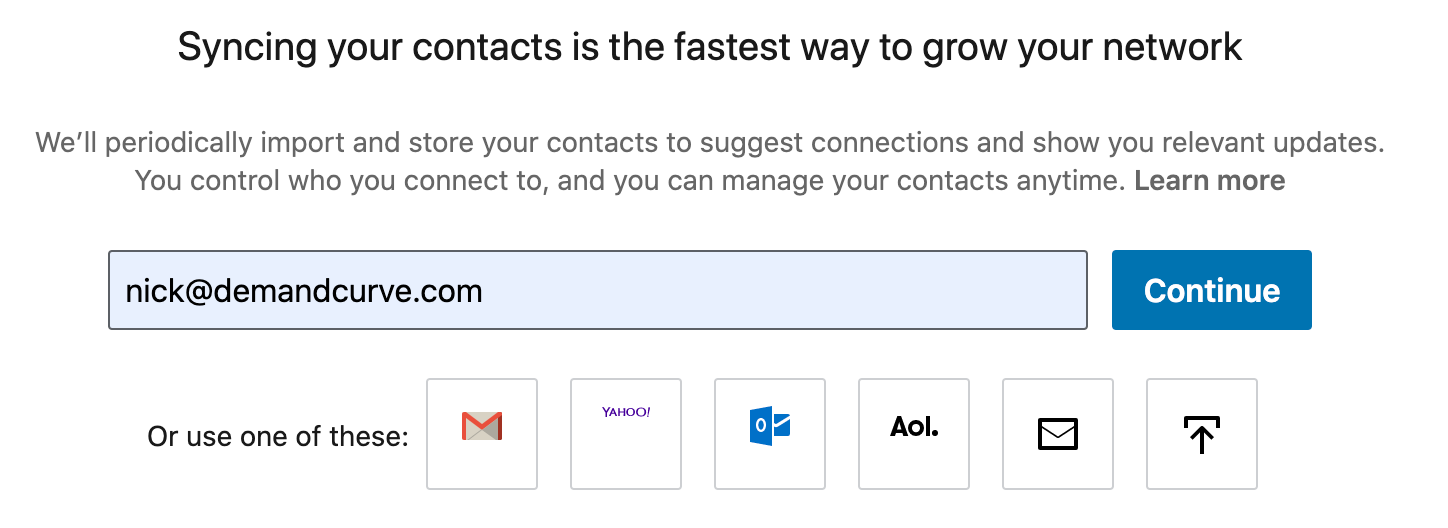Choose the other email provider envelope
The height and width of the screenshot is (528, 1448).
[x=1058, y=434]
